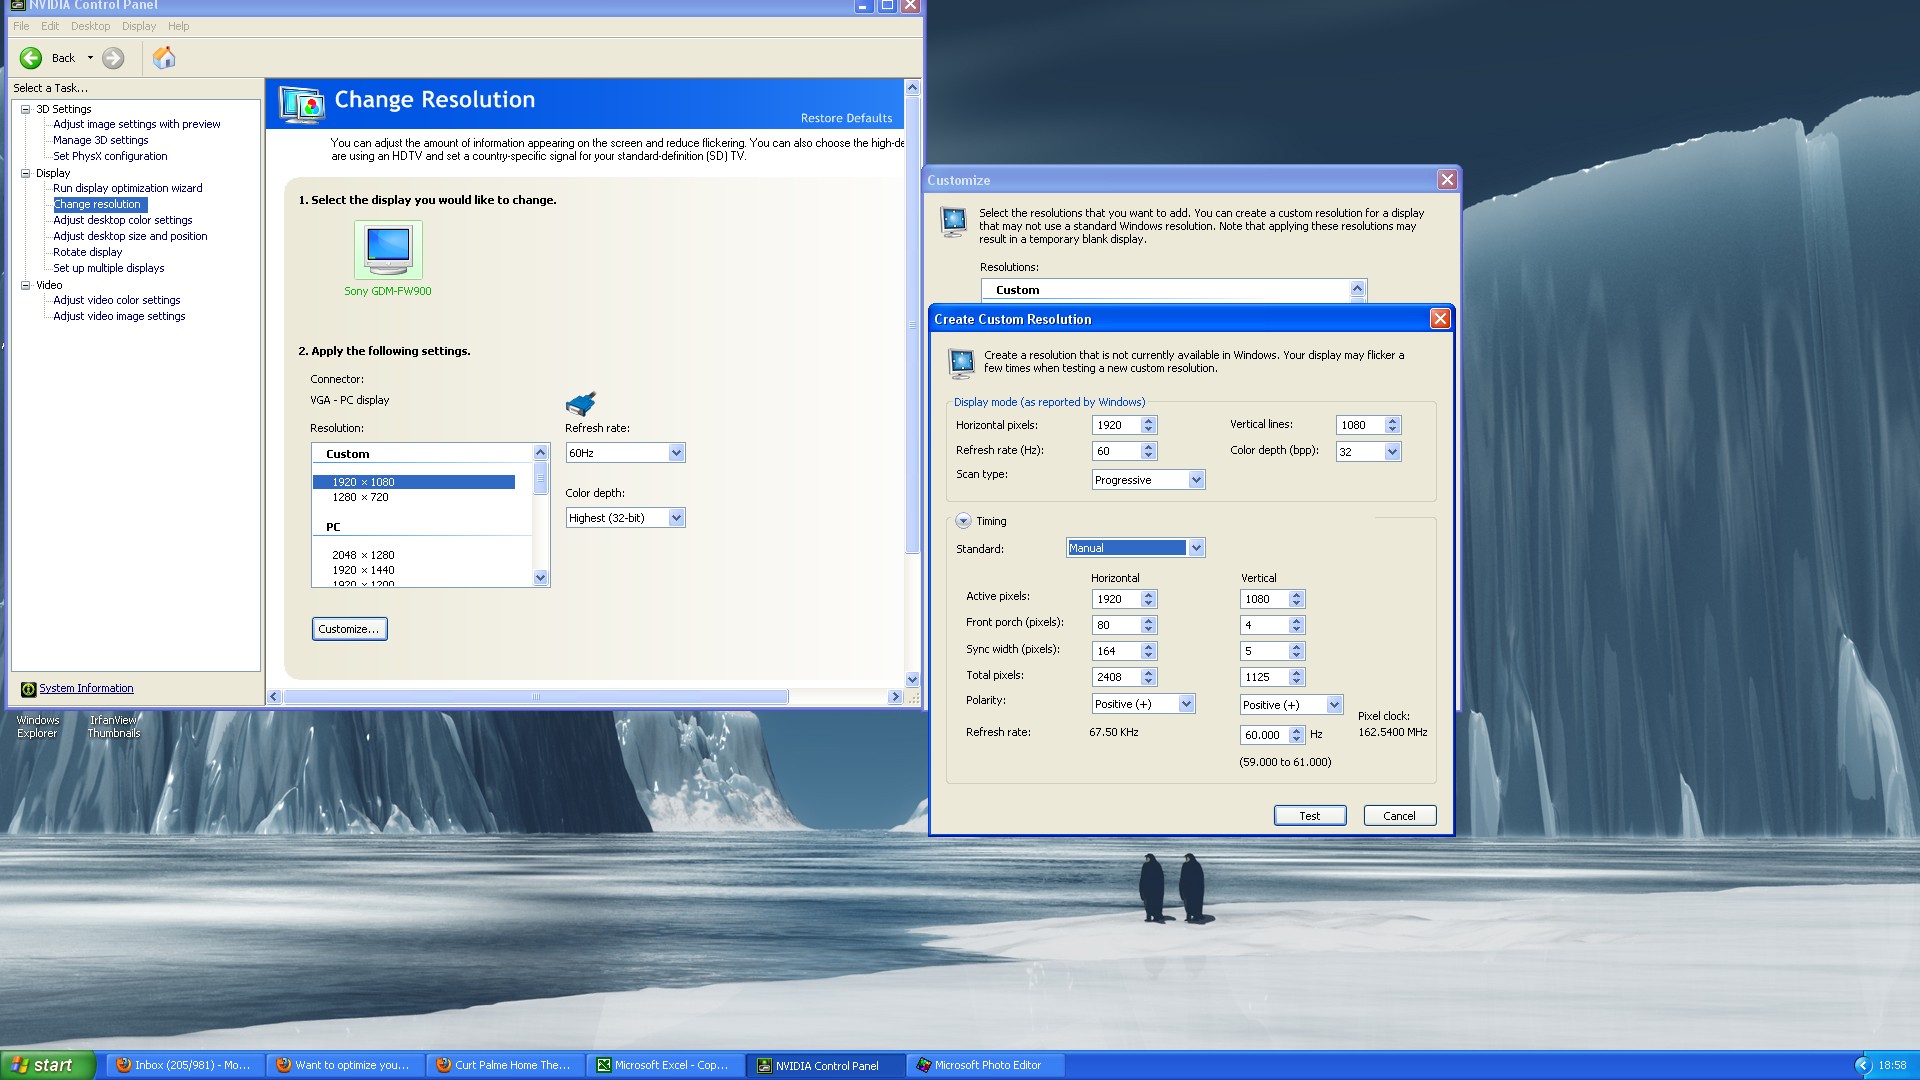
Task: Switch to Curt Palme Home Theater taskbar item
Action: [505, 1065]
